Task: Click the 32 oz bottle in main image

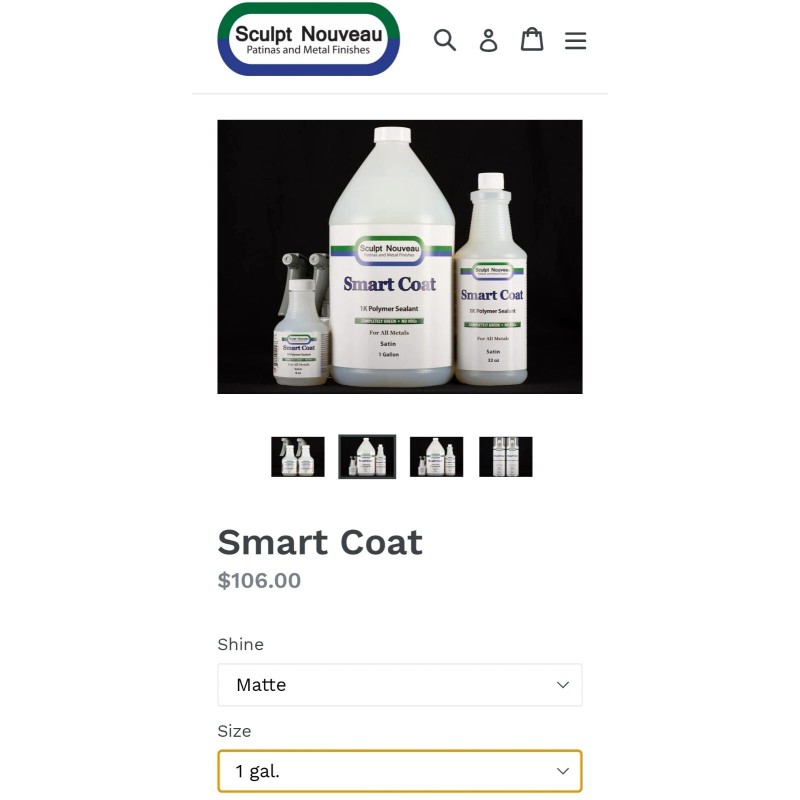Action: pyautogui.click(x=491, y=281)
